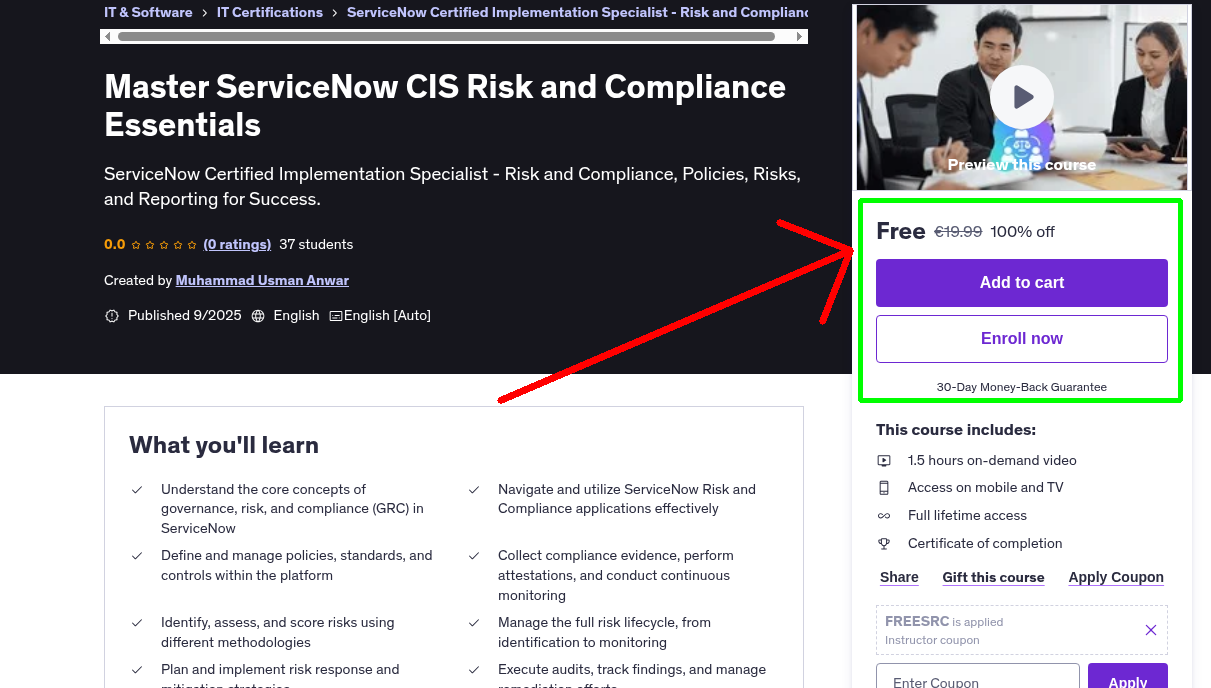Click the breadcrumb scrollbar right arrow
The image size is (1211, 688).
click(x=798, y=35)
